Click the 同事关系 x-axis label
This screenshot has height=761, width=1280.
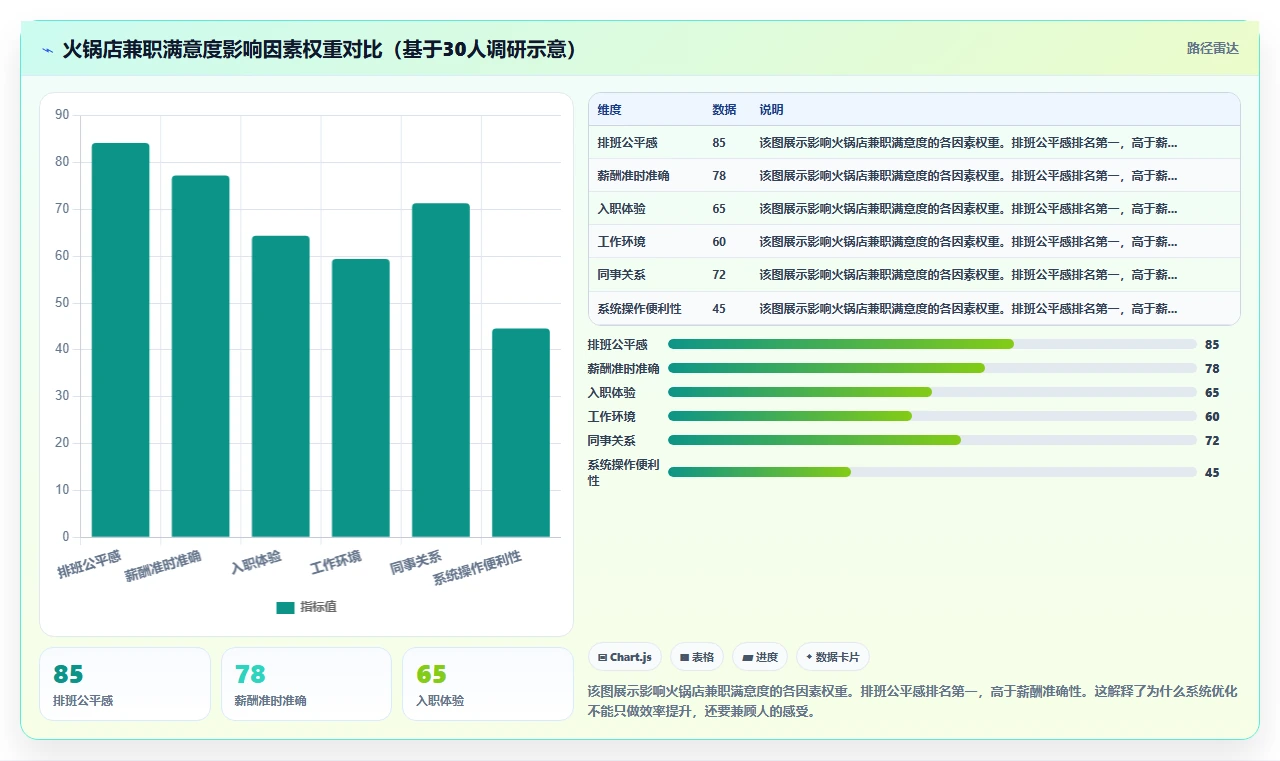415,562
